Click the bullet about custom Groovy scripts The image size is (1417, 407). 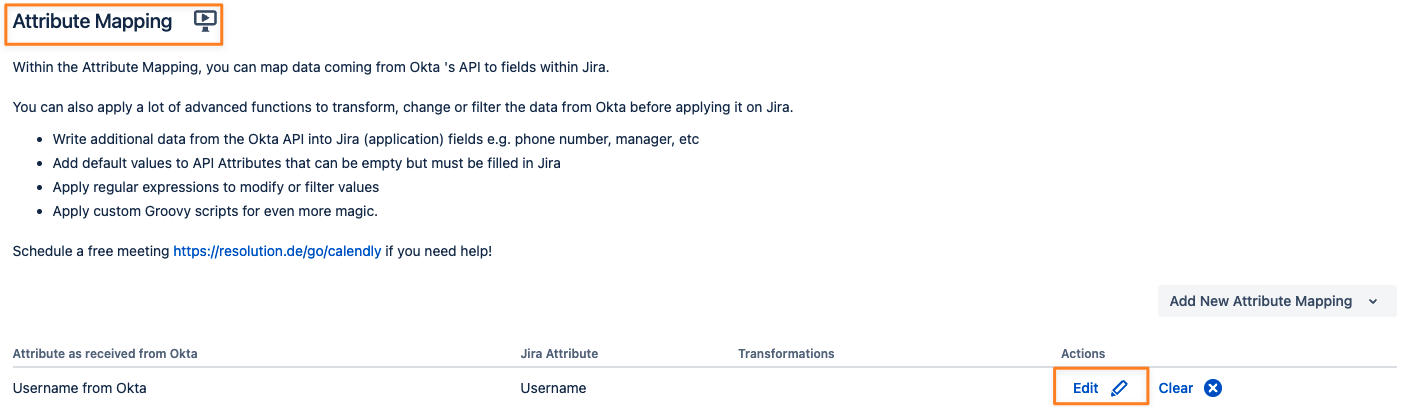pos(215,211)
